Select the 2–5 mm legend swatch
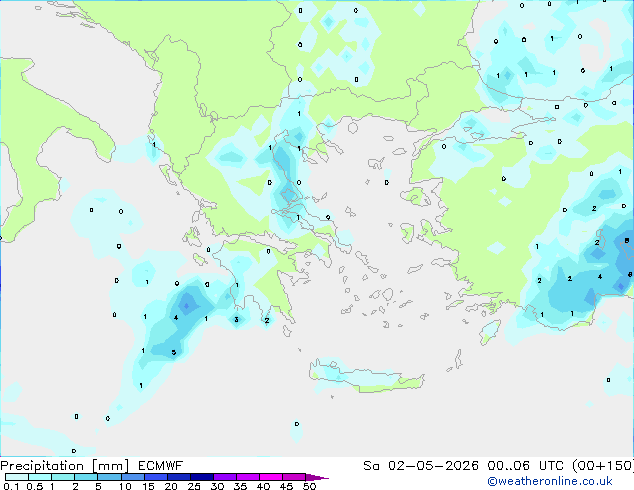Screen dimensions: 634x490 pyautogui.click(x=86, y=477)
